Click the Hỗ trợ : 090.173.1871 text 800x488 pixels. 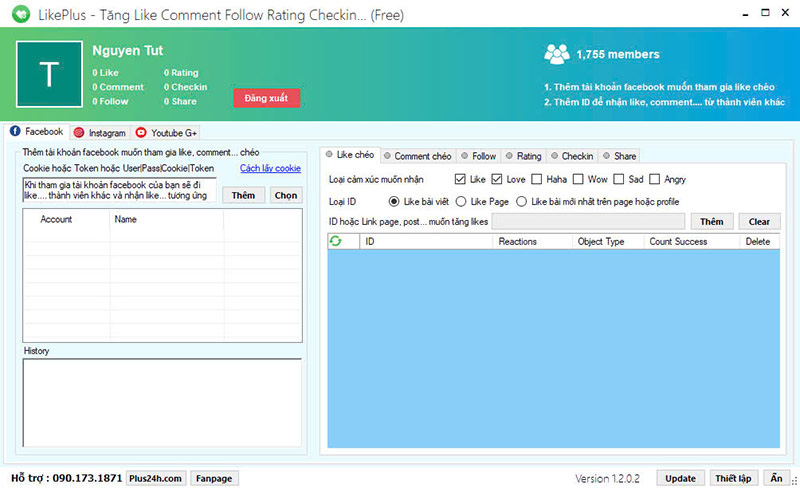[x=66, y=478]
